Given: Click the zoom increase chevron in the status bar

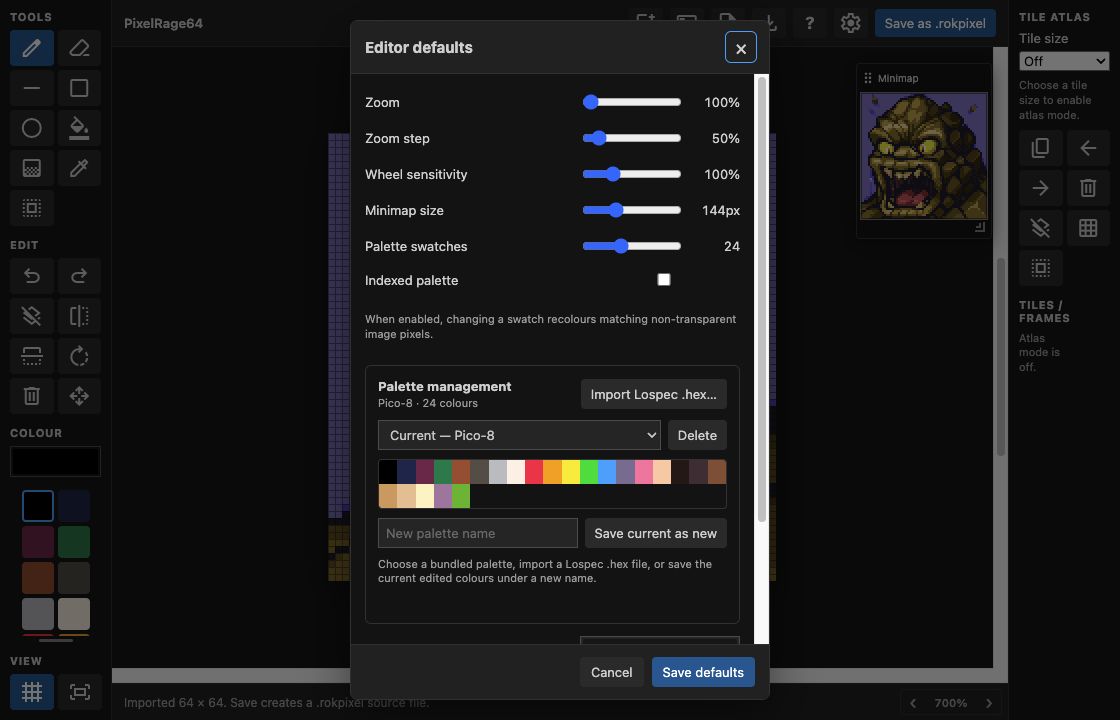Looking at the screenshot, I should (x=989, y=703).
